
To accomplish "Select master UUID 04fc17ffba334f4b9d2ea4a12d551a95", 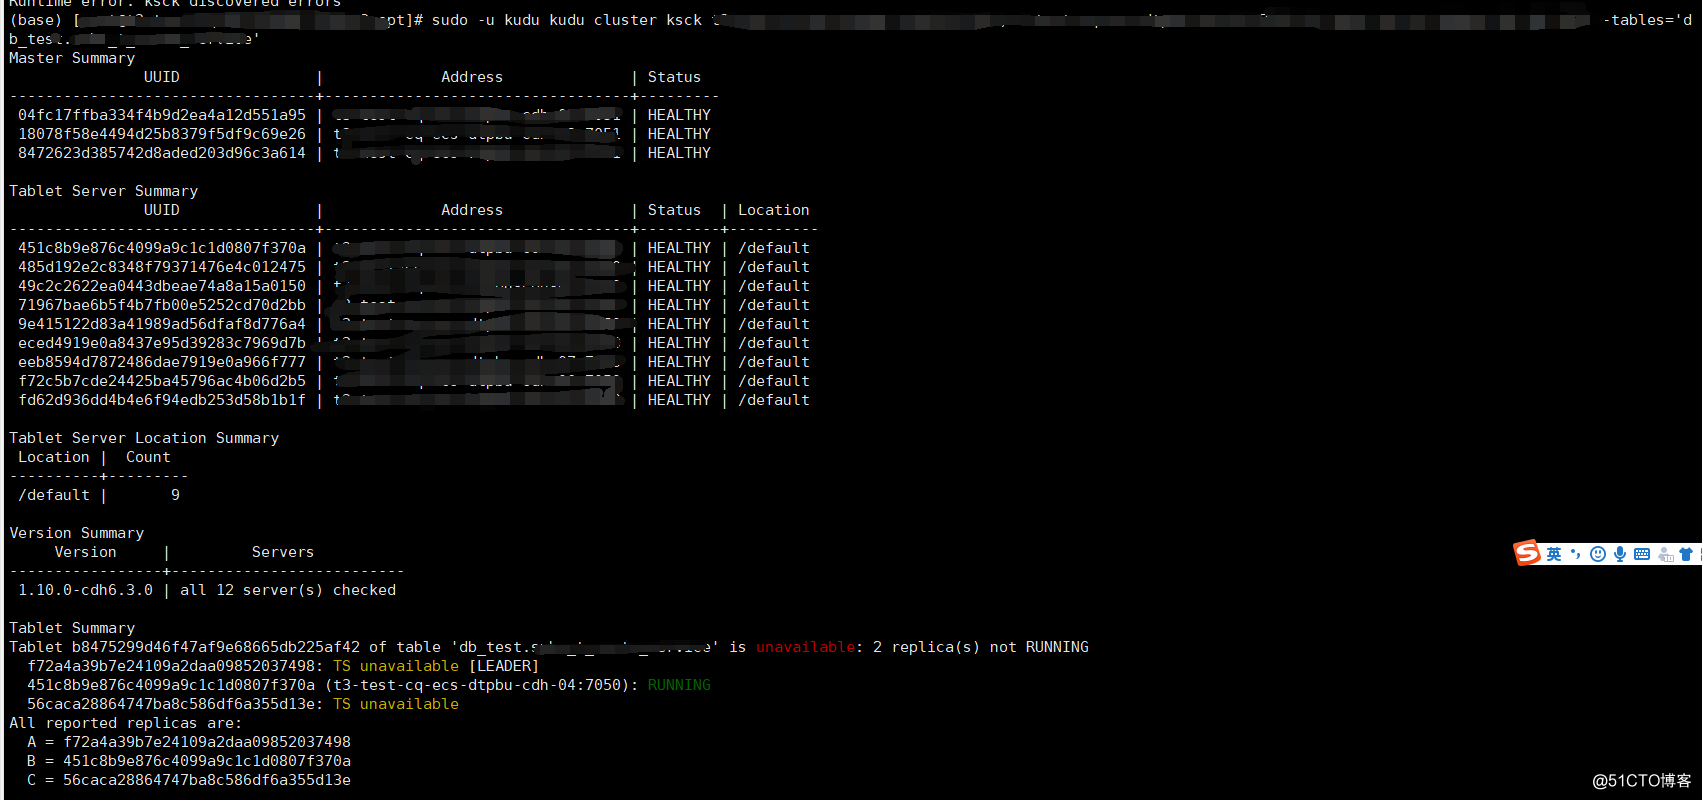I will tap(162, 115).
